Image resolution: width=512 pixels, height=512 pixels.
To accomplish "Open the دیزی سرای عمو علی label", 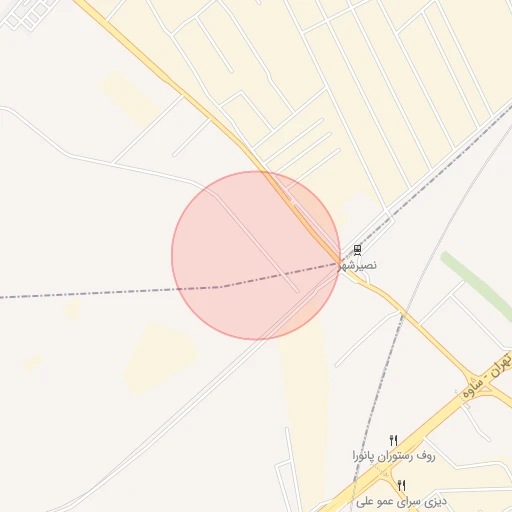I will [401, 501].
